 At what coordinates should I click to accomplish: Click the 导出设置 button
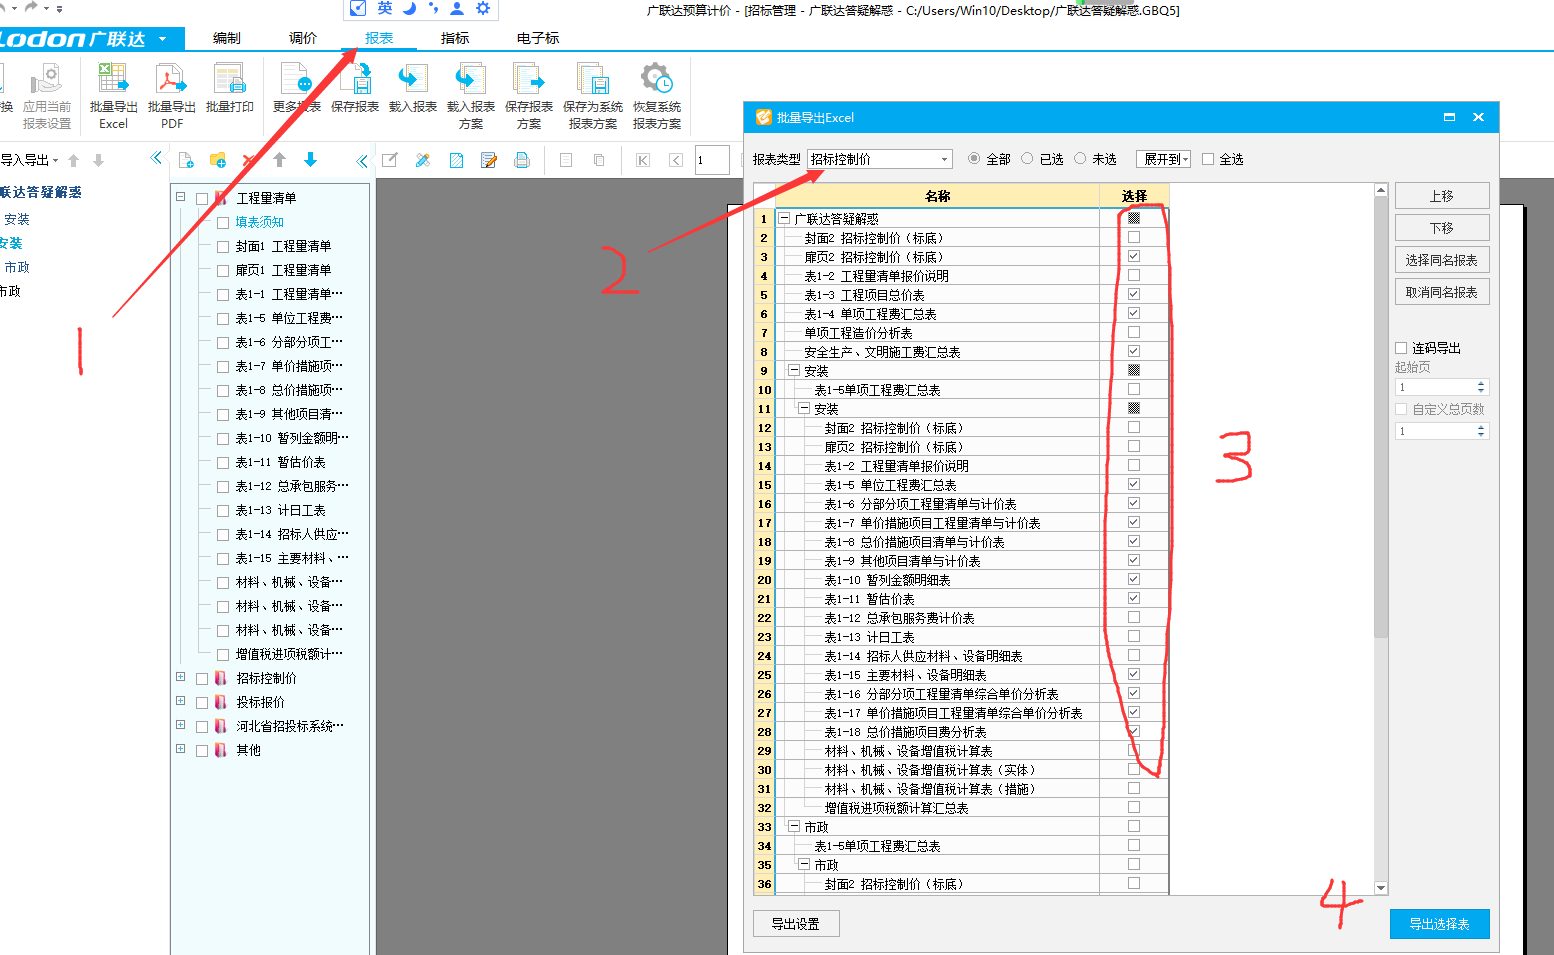(796, 924)
